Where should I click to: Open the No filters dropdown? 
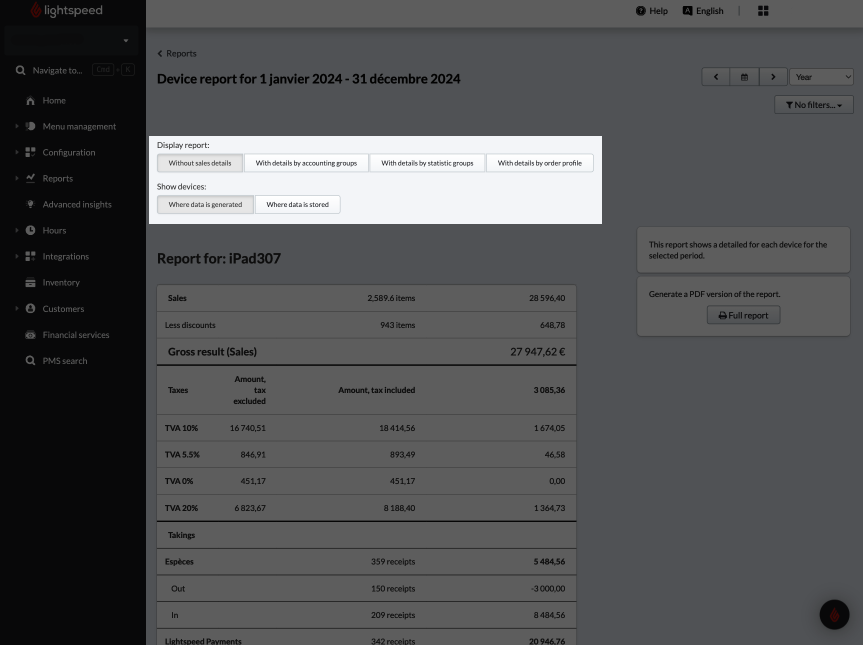point(813,105)
